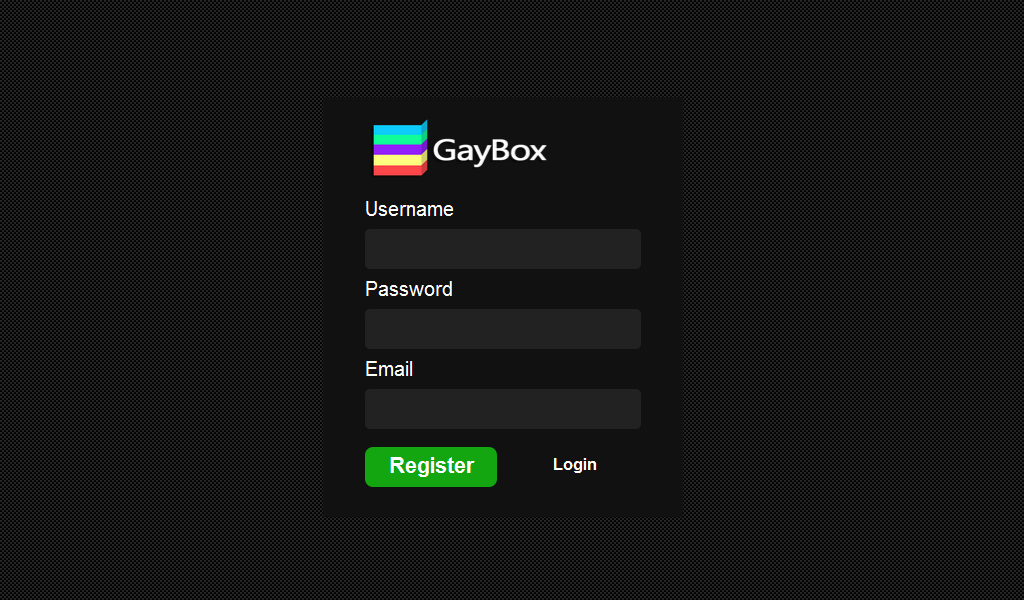This screenshot has height=600, width=1024.
Task: Click the dark patterned background outside the form
Action: [163, 294]
